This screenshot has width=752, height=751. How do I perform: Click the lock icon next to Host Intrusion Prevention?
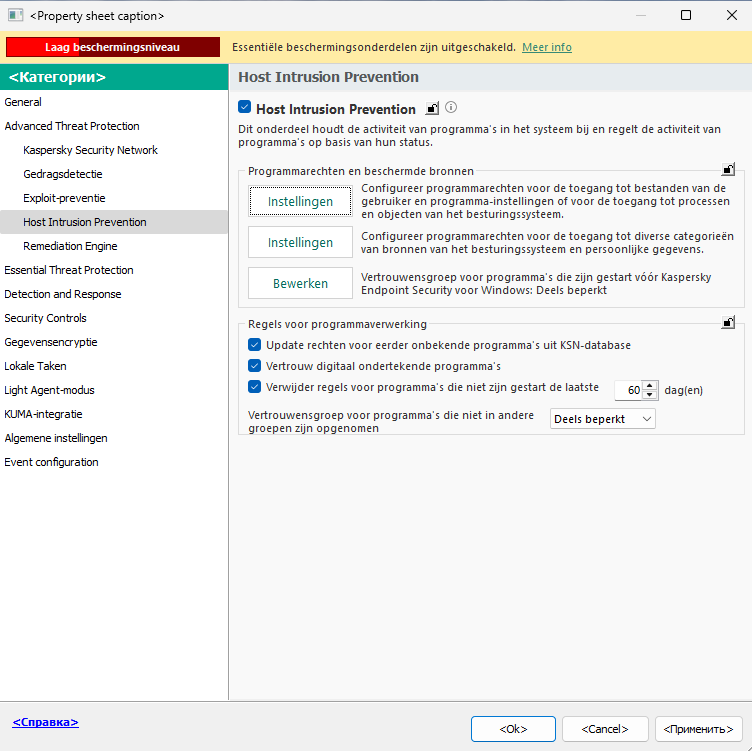point(432,108)
